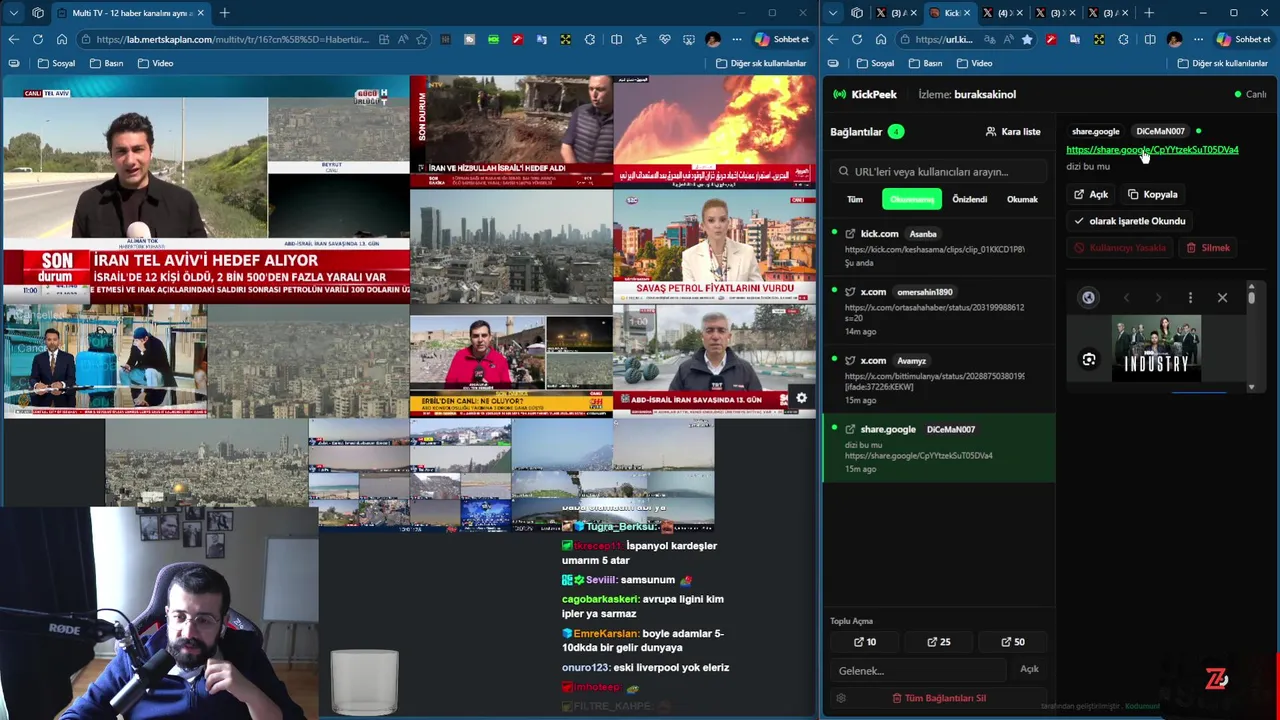
Task: Open settings gear at KickPeek bottom left
Action: (x=841, y=698)
